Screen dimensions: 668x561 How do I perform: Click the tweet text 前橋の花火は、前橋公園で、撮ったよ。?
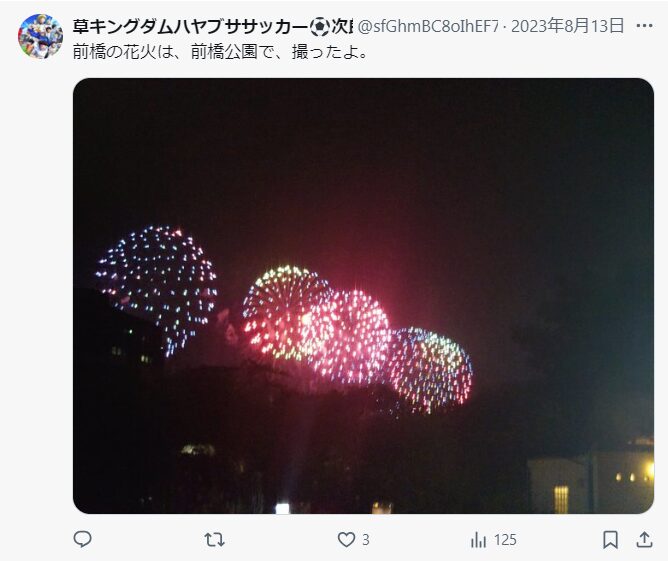click(x=220, y=52)
